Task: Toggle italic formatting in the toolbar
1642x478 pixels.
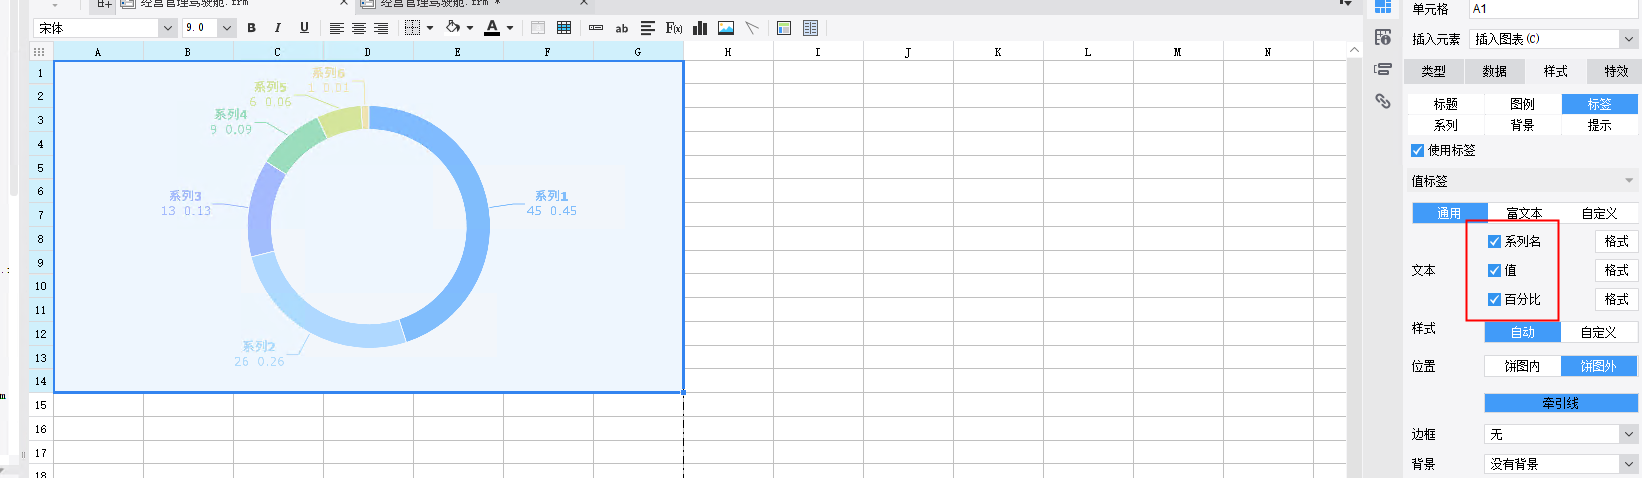Action: click(278, 28)
